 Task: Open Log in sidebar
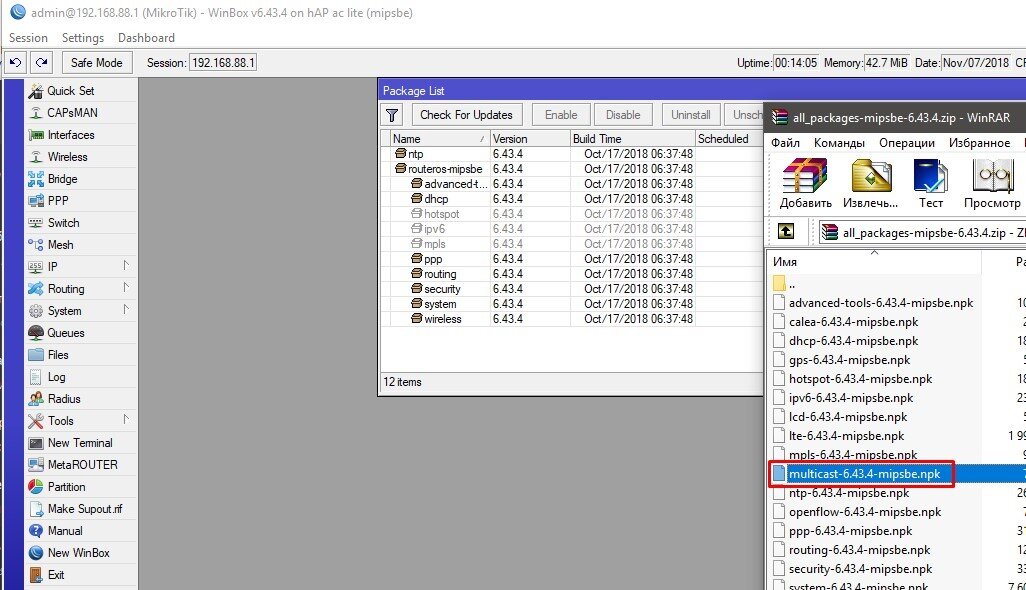click(x=81, y=377)
